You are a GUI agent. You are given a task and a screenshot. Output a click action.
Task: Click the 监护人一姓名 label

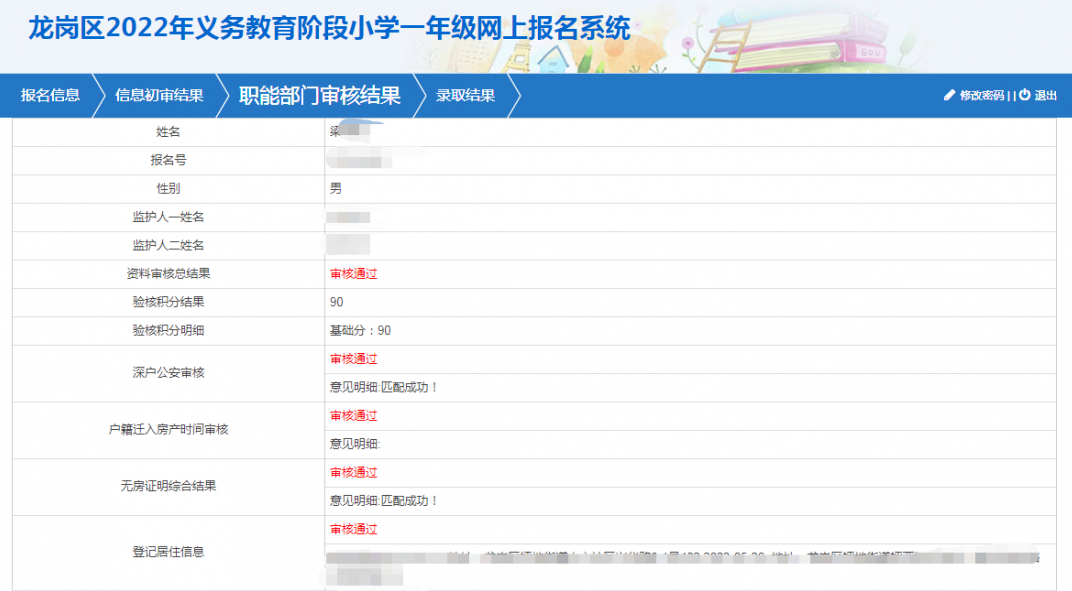click(168, 217)
